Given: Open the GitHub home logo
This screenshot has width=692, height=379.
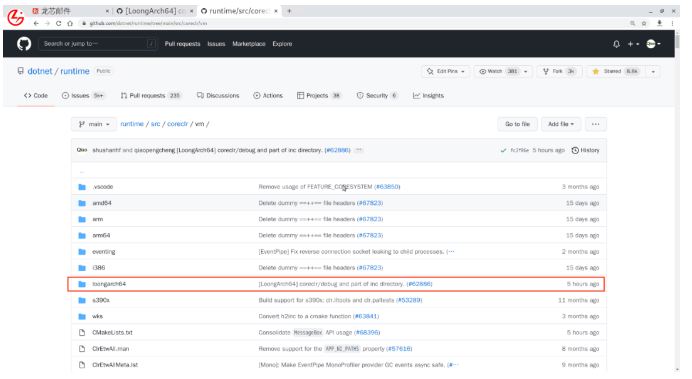Looking at the screenshot, I should pyautogui.click(x=24, y=44).
